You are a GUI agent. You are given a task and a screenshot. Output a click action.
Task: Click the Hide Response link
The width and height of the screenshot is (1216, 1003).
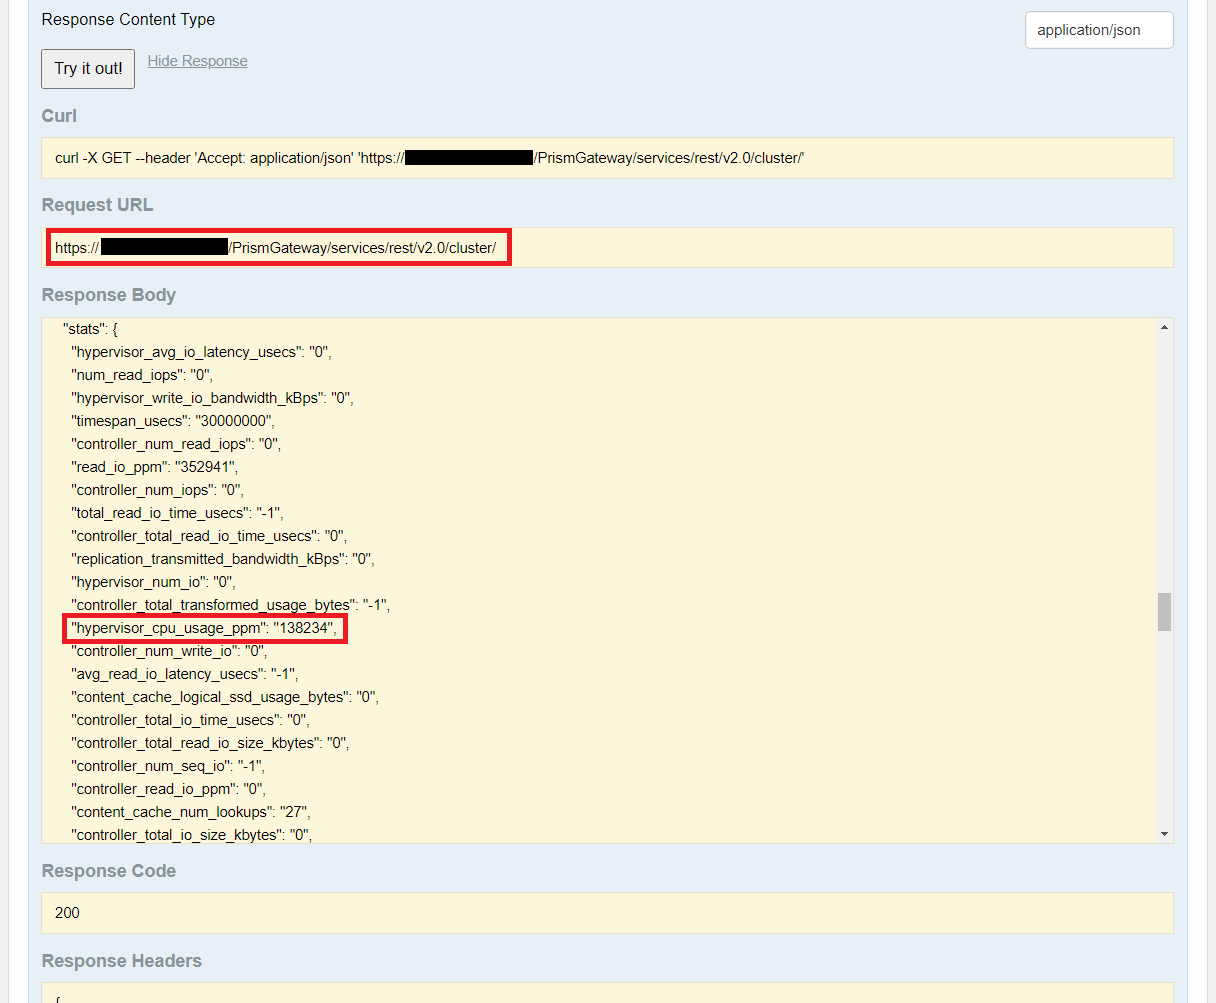197,61
